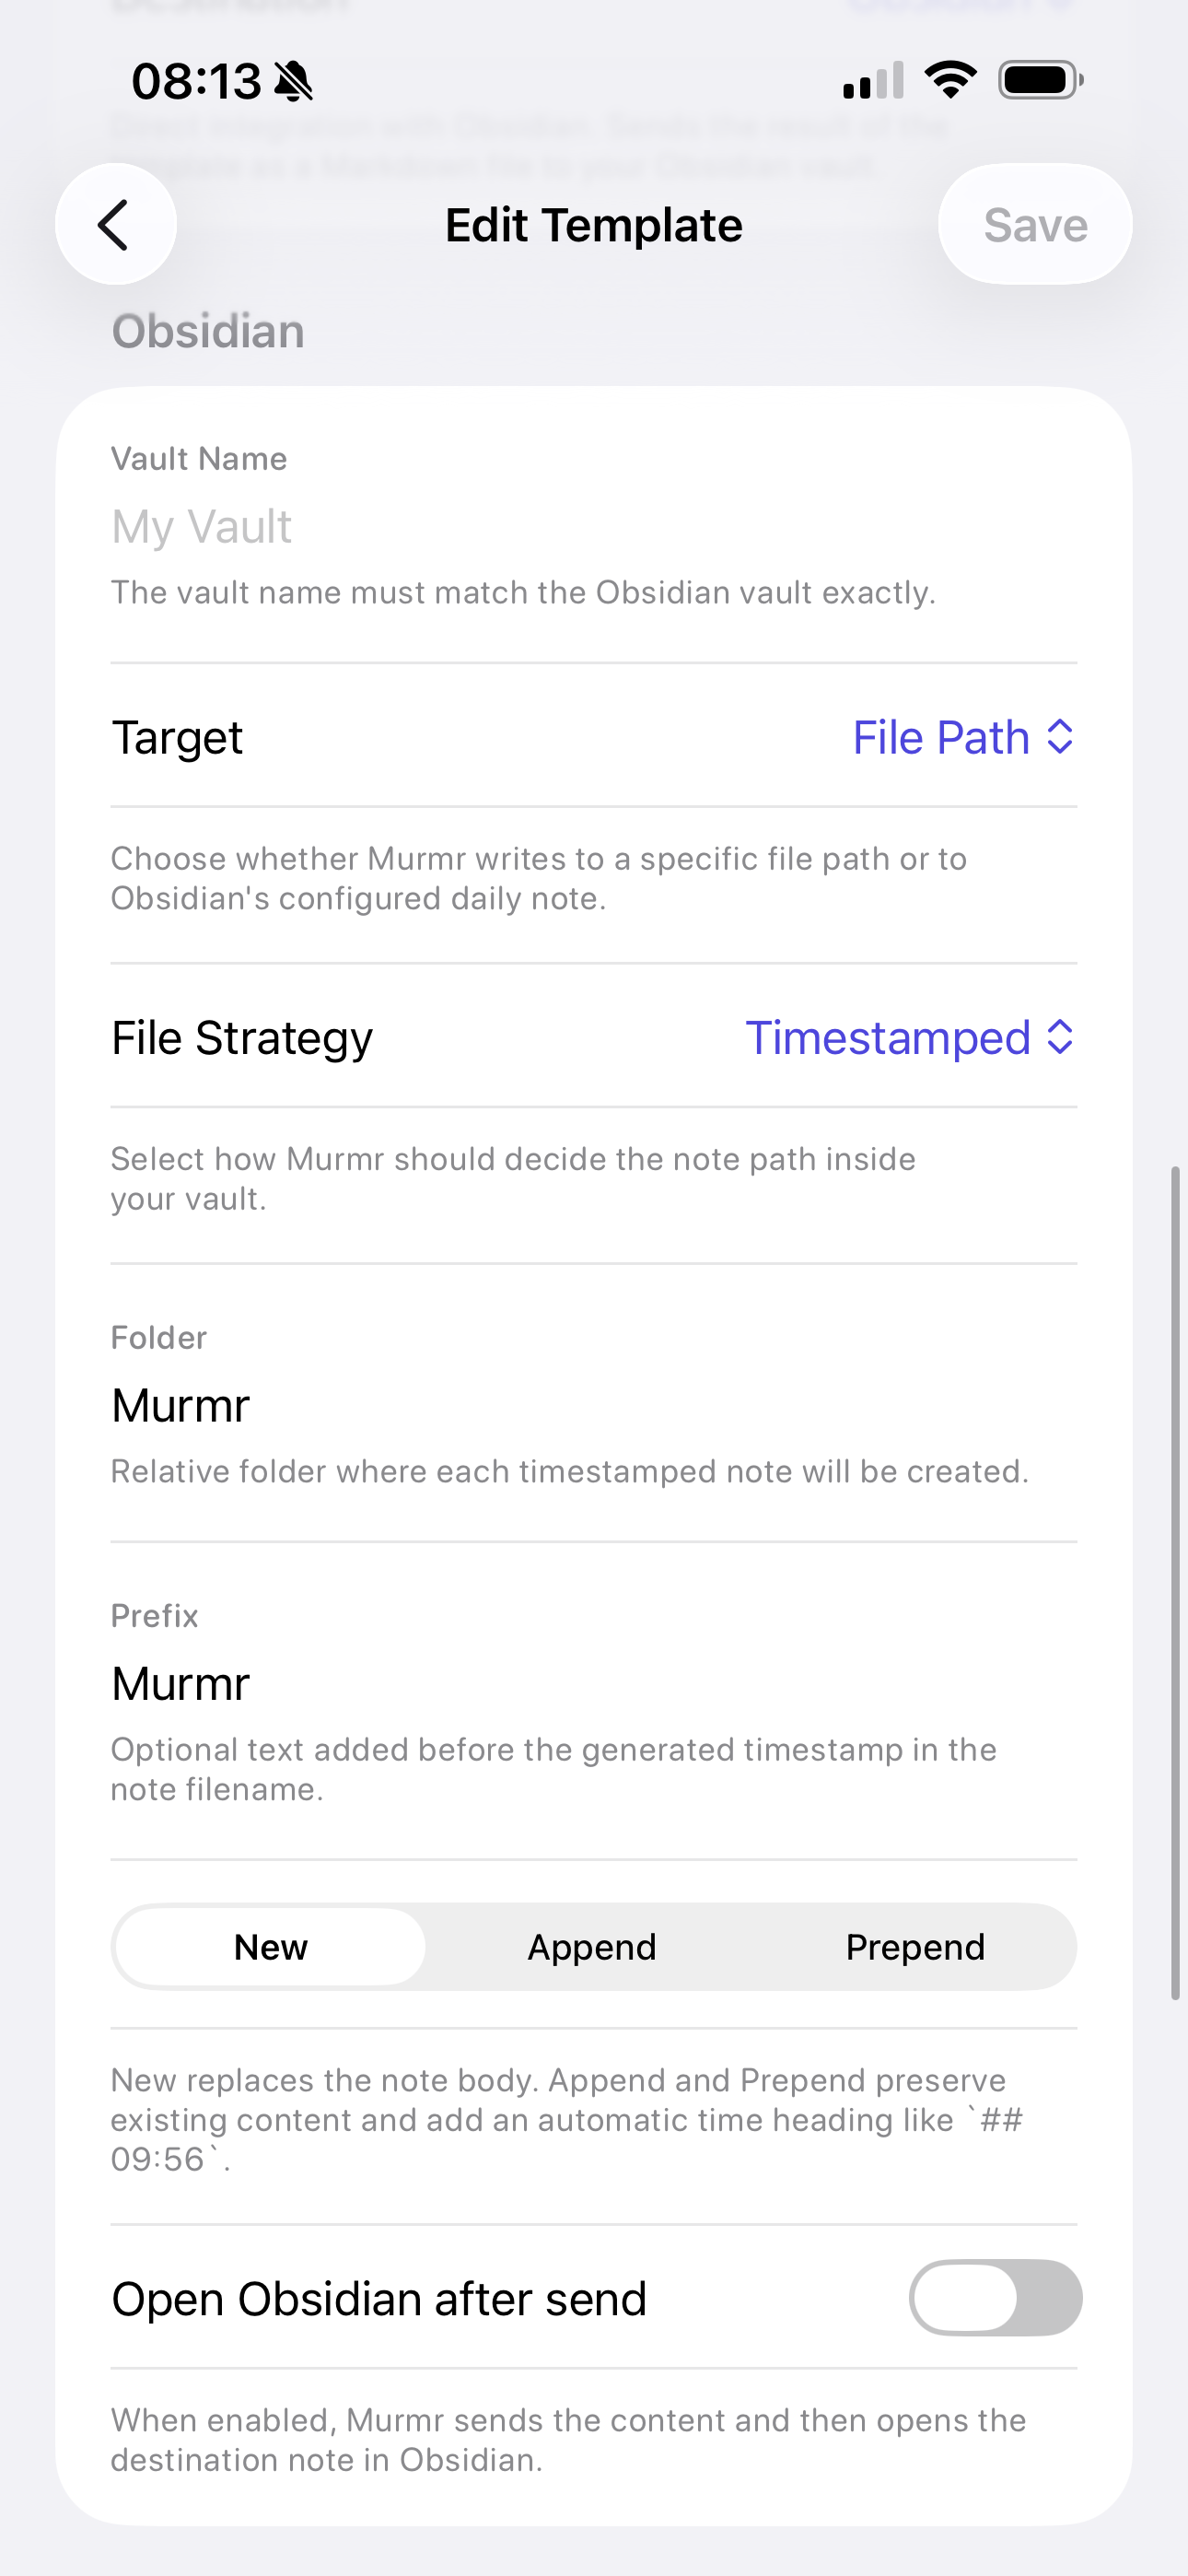Click the vertical scrollbar indicator
1188x2576 pixels.
pos(1175,1582)
